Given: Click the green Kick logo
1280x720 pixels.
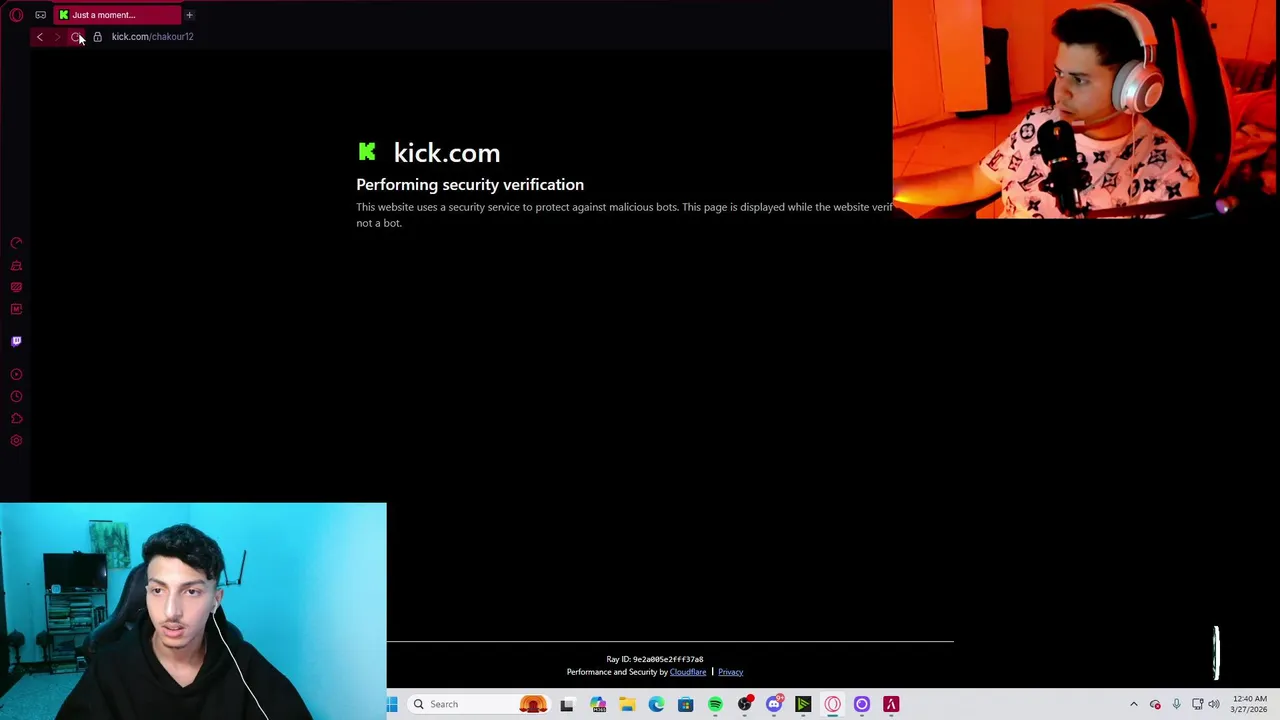Looking at the screenshot, I should coord(367,151).
